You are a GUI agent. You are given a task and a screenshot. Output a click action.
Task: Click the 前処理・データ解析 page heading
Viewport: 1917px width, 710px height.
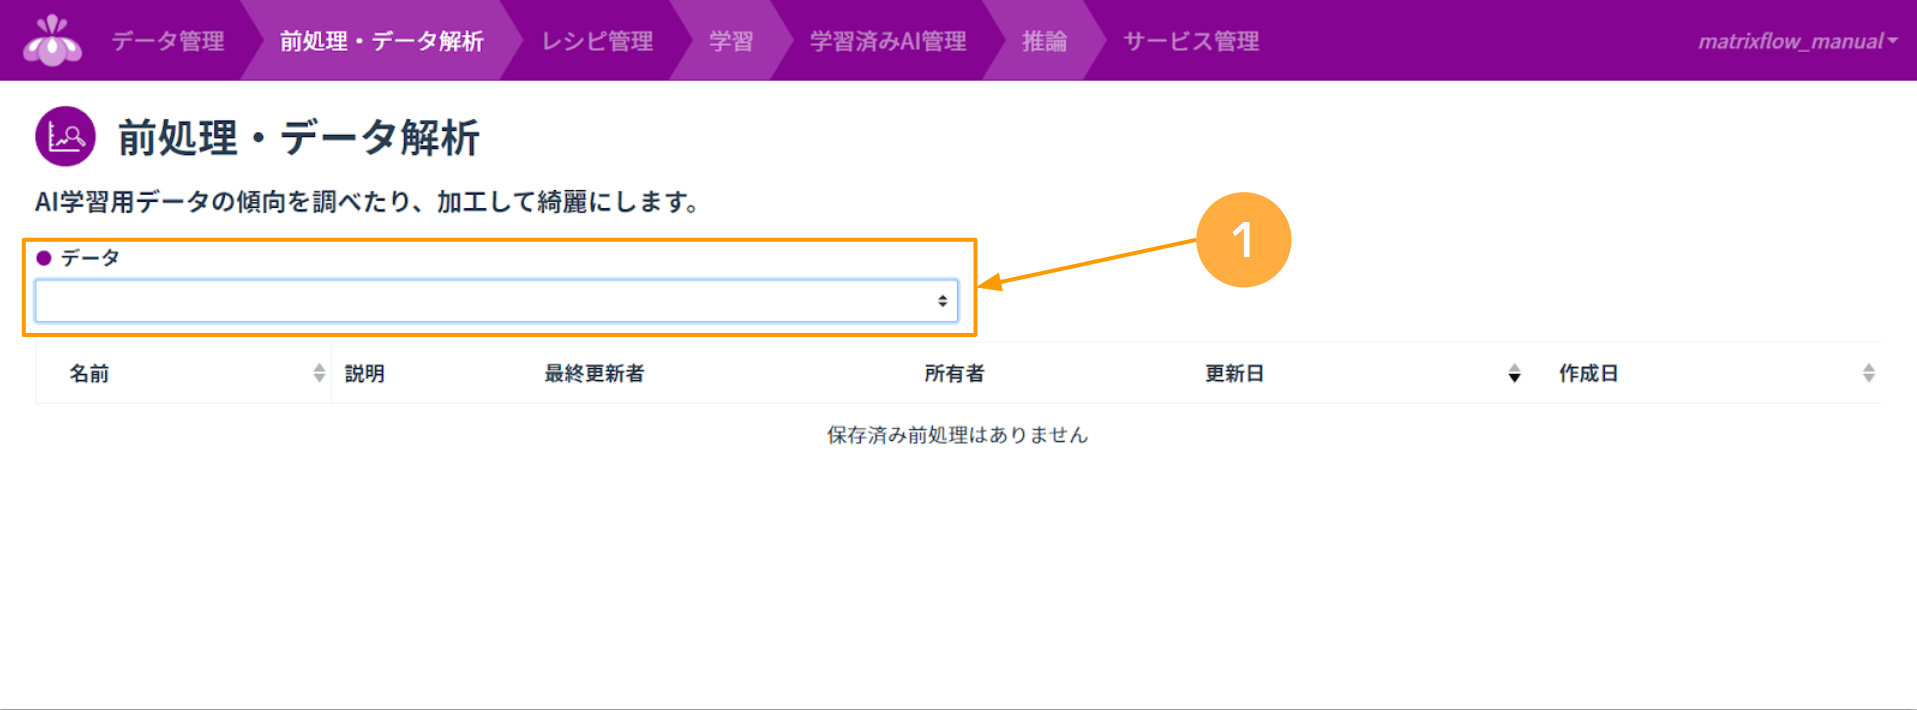click(299, 137)
